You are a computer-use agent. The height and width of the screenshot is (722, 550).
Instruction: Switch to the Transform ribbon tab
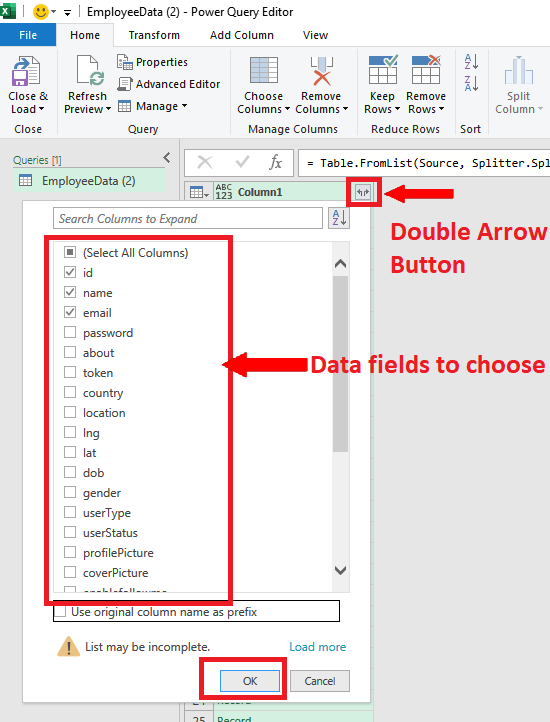click(x=154, y=35)
